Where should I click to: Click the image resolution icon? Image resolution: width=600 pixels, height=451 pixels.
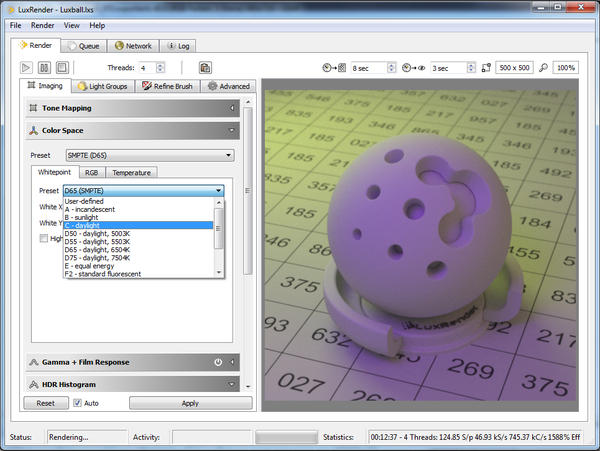tap(486, 68)
